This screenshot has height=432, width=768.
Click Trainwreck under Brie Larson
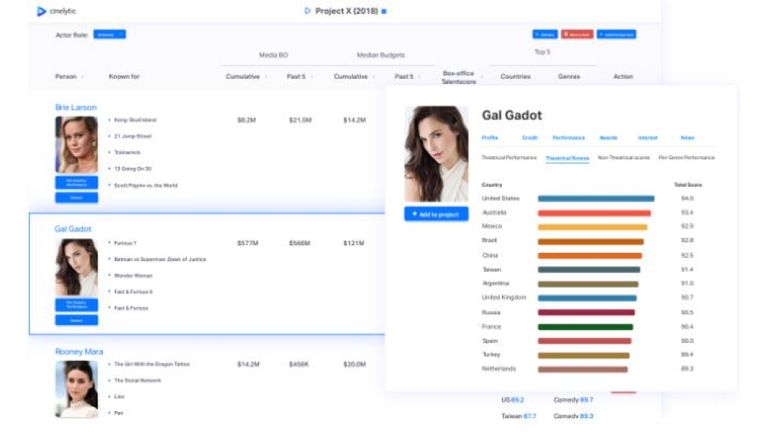(127, 152)
